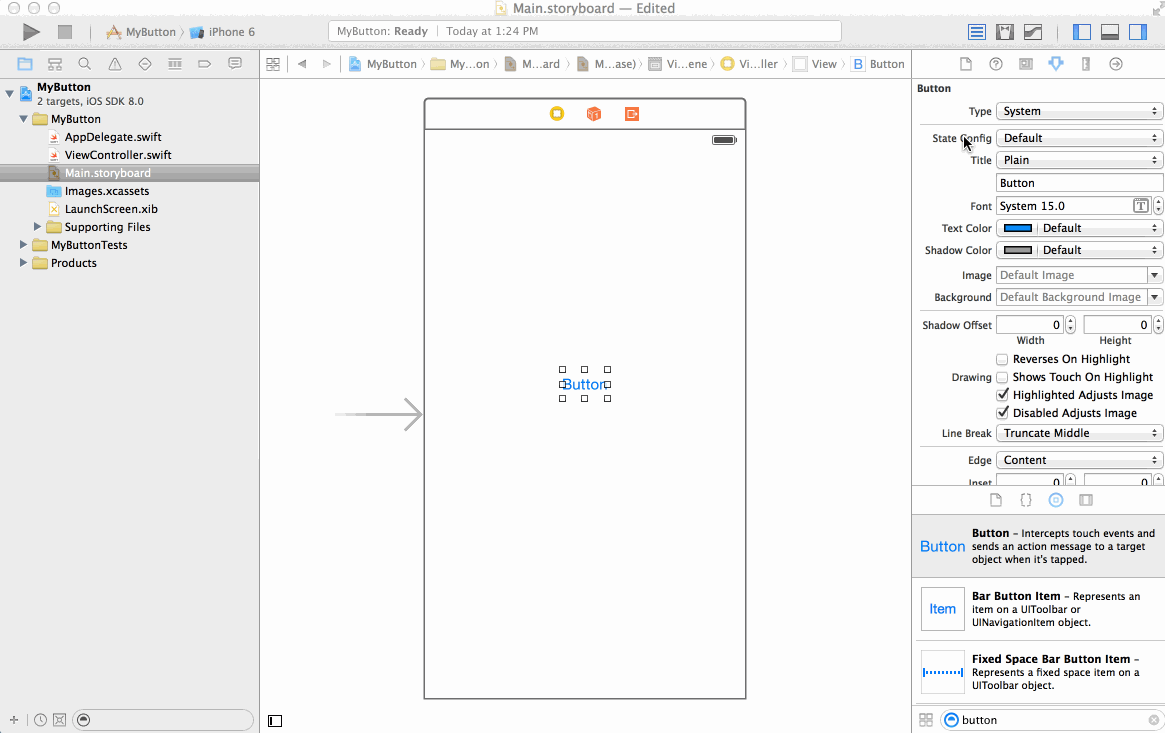The height and width of the screenshot is (733, 1165).
Task: Select Exit icon in scene dock
Action: [632, 114]
